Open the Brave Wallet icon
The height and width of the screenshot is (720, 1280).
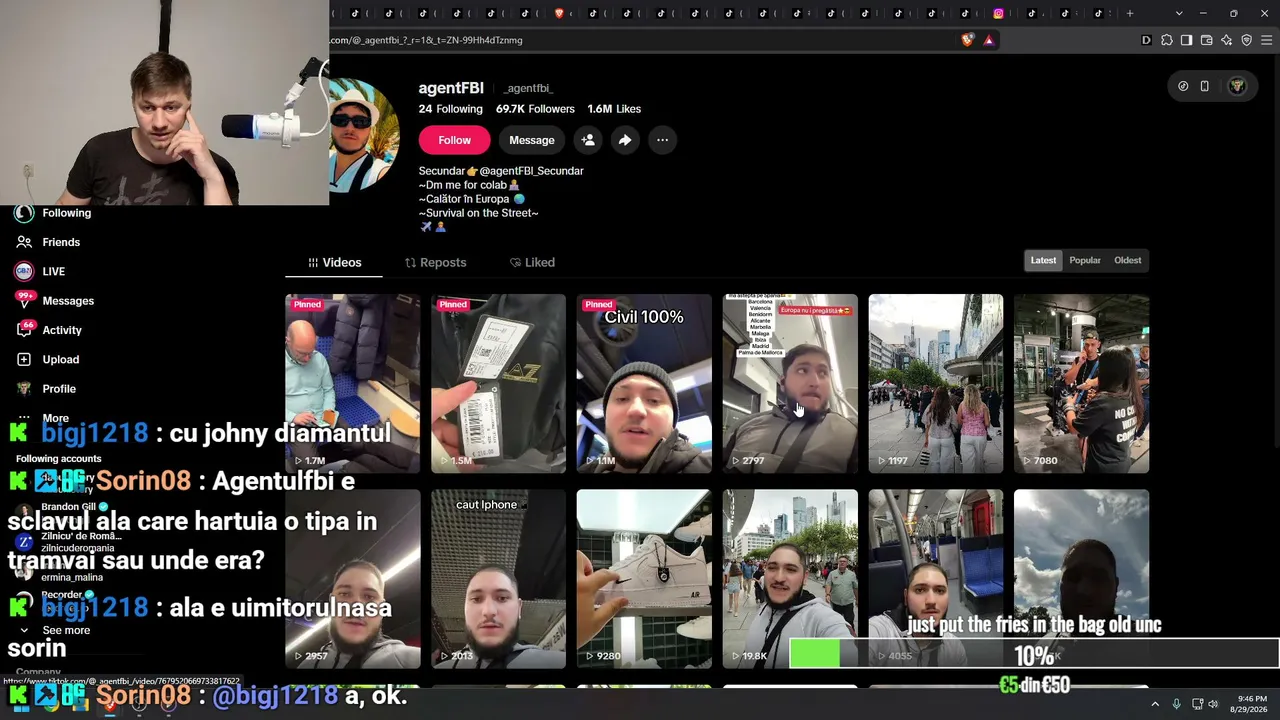(x=1206, y=40)
